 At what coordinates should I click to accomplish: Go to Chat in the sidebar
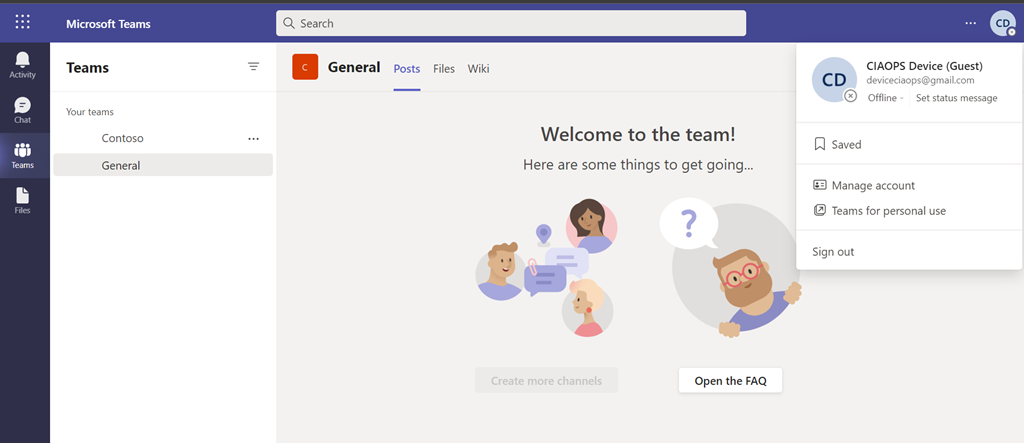[23, 110]
